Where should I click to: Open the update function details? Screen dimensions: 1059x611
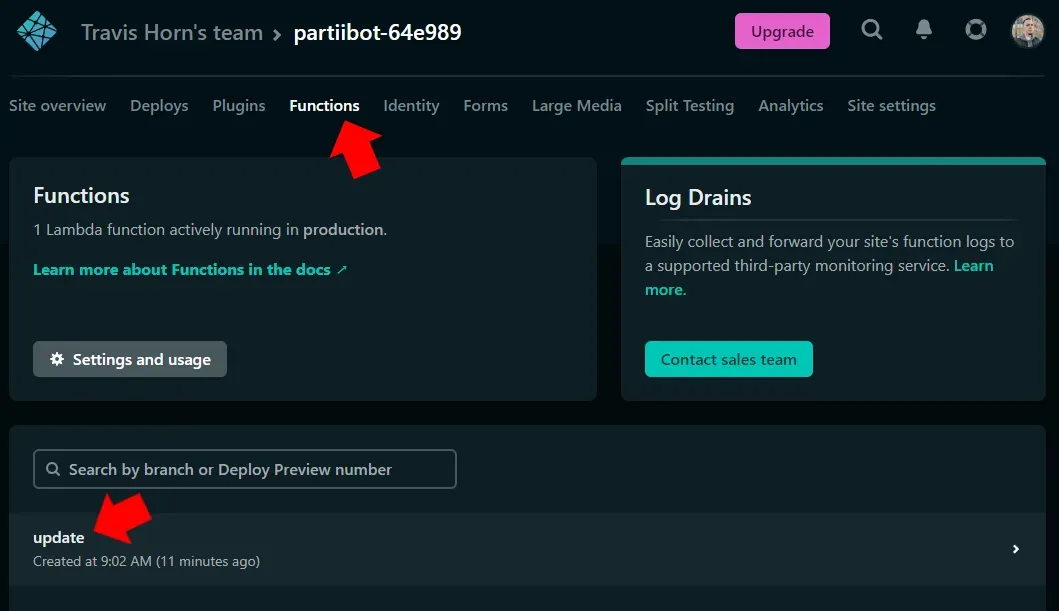pos(58,537)
